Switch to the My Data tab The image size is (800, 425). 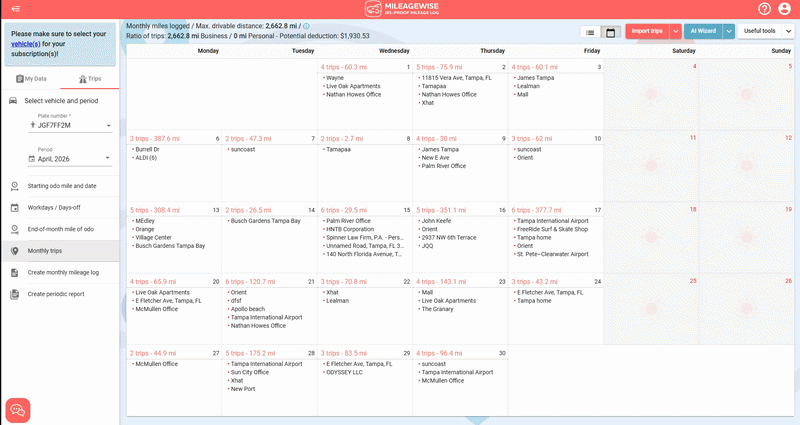point(32,79)
